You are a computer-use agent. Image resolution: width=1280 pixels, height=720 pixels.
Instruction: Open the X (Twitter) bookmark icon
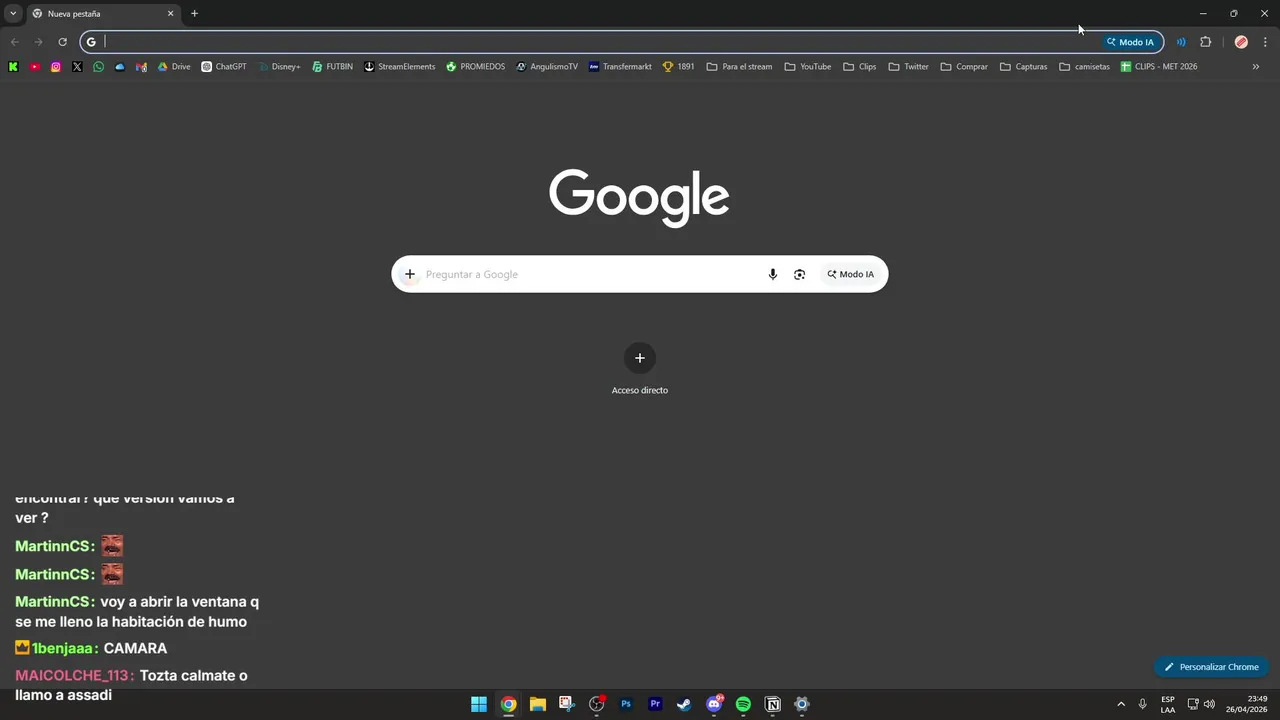click(x=77, y=67)
